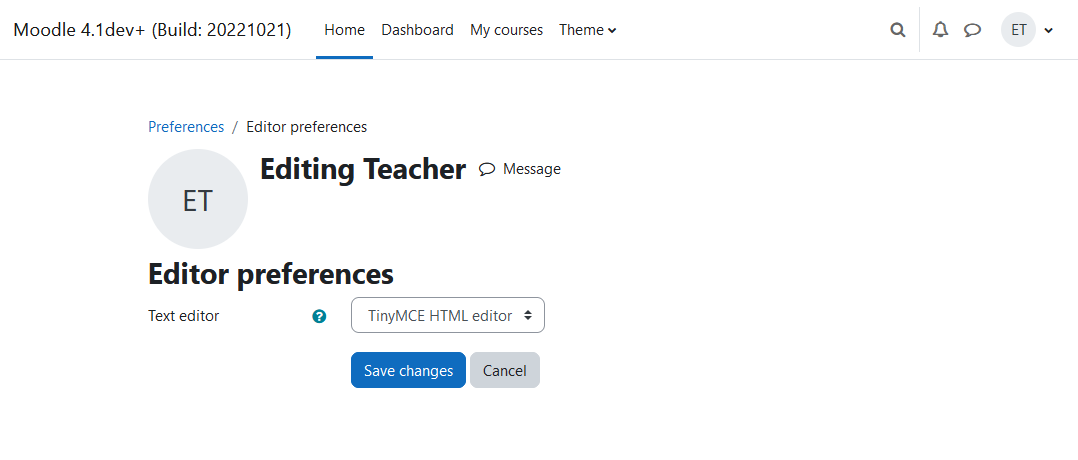Click the up-down arrows on Text editor select

[x=528, y=316]
